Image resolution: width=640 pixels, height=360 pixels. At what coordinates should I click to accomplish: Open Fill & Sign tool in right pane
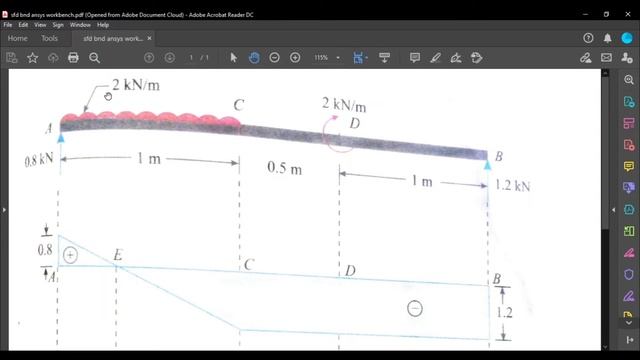(x=629, y=296)
